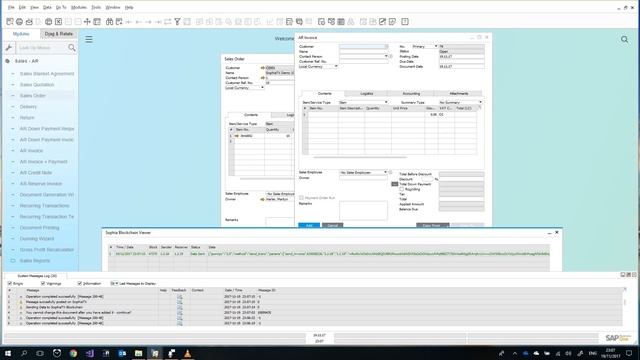Click the Help question-mark toolbar icon
640x360 pixels.
tap(405, 22)
